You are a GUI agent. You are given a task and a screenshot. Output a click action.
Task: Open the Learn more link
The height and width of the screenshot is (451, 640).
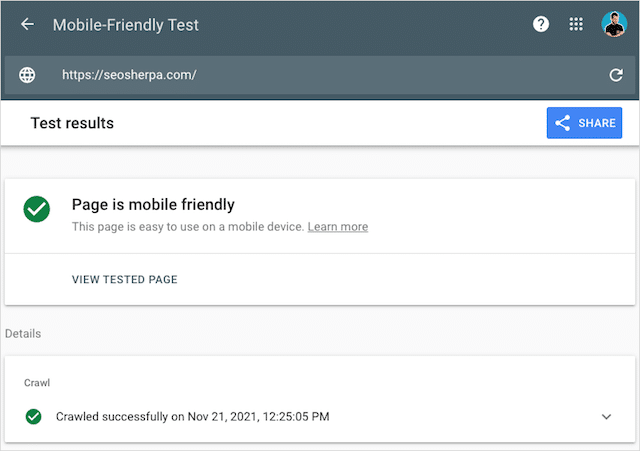click(337, 227)
